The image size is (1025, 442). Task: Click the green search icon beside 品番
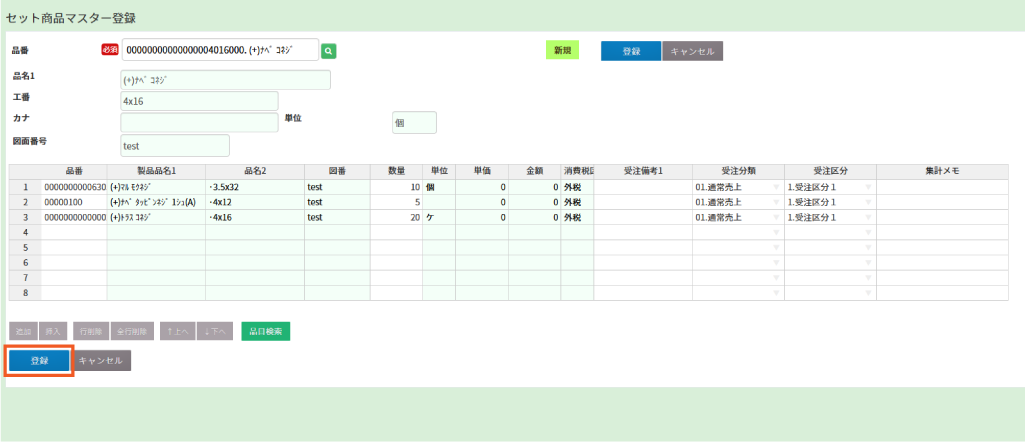329,50
